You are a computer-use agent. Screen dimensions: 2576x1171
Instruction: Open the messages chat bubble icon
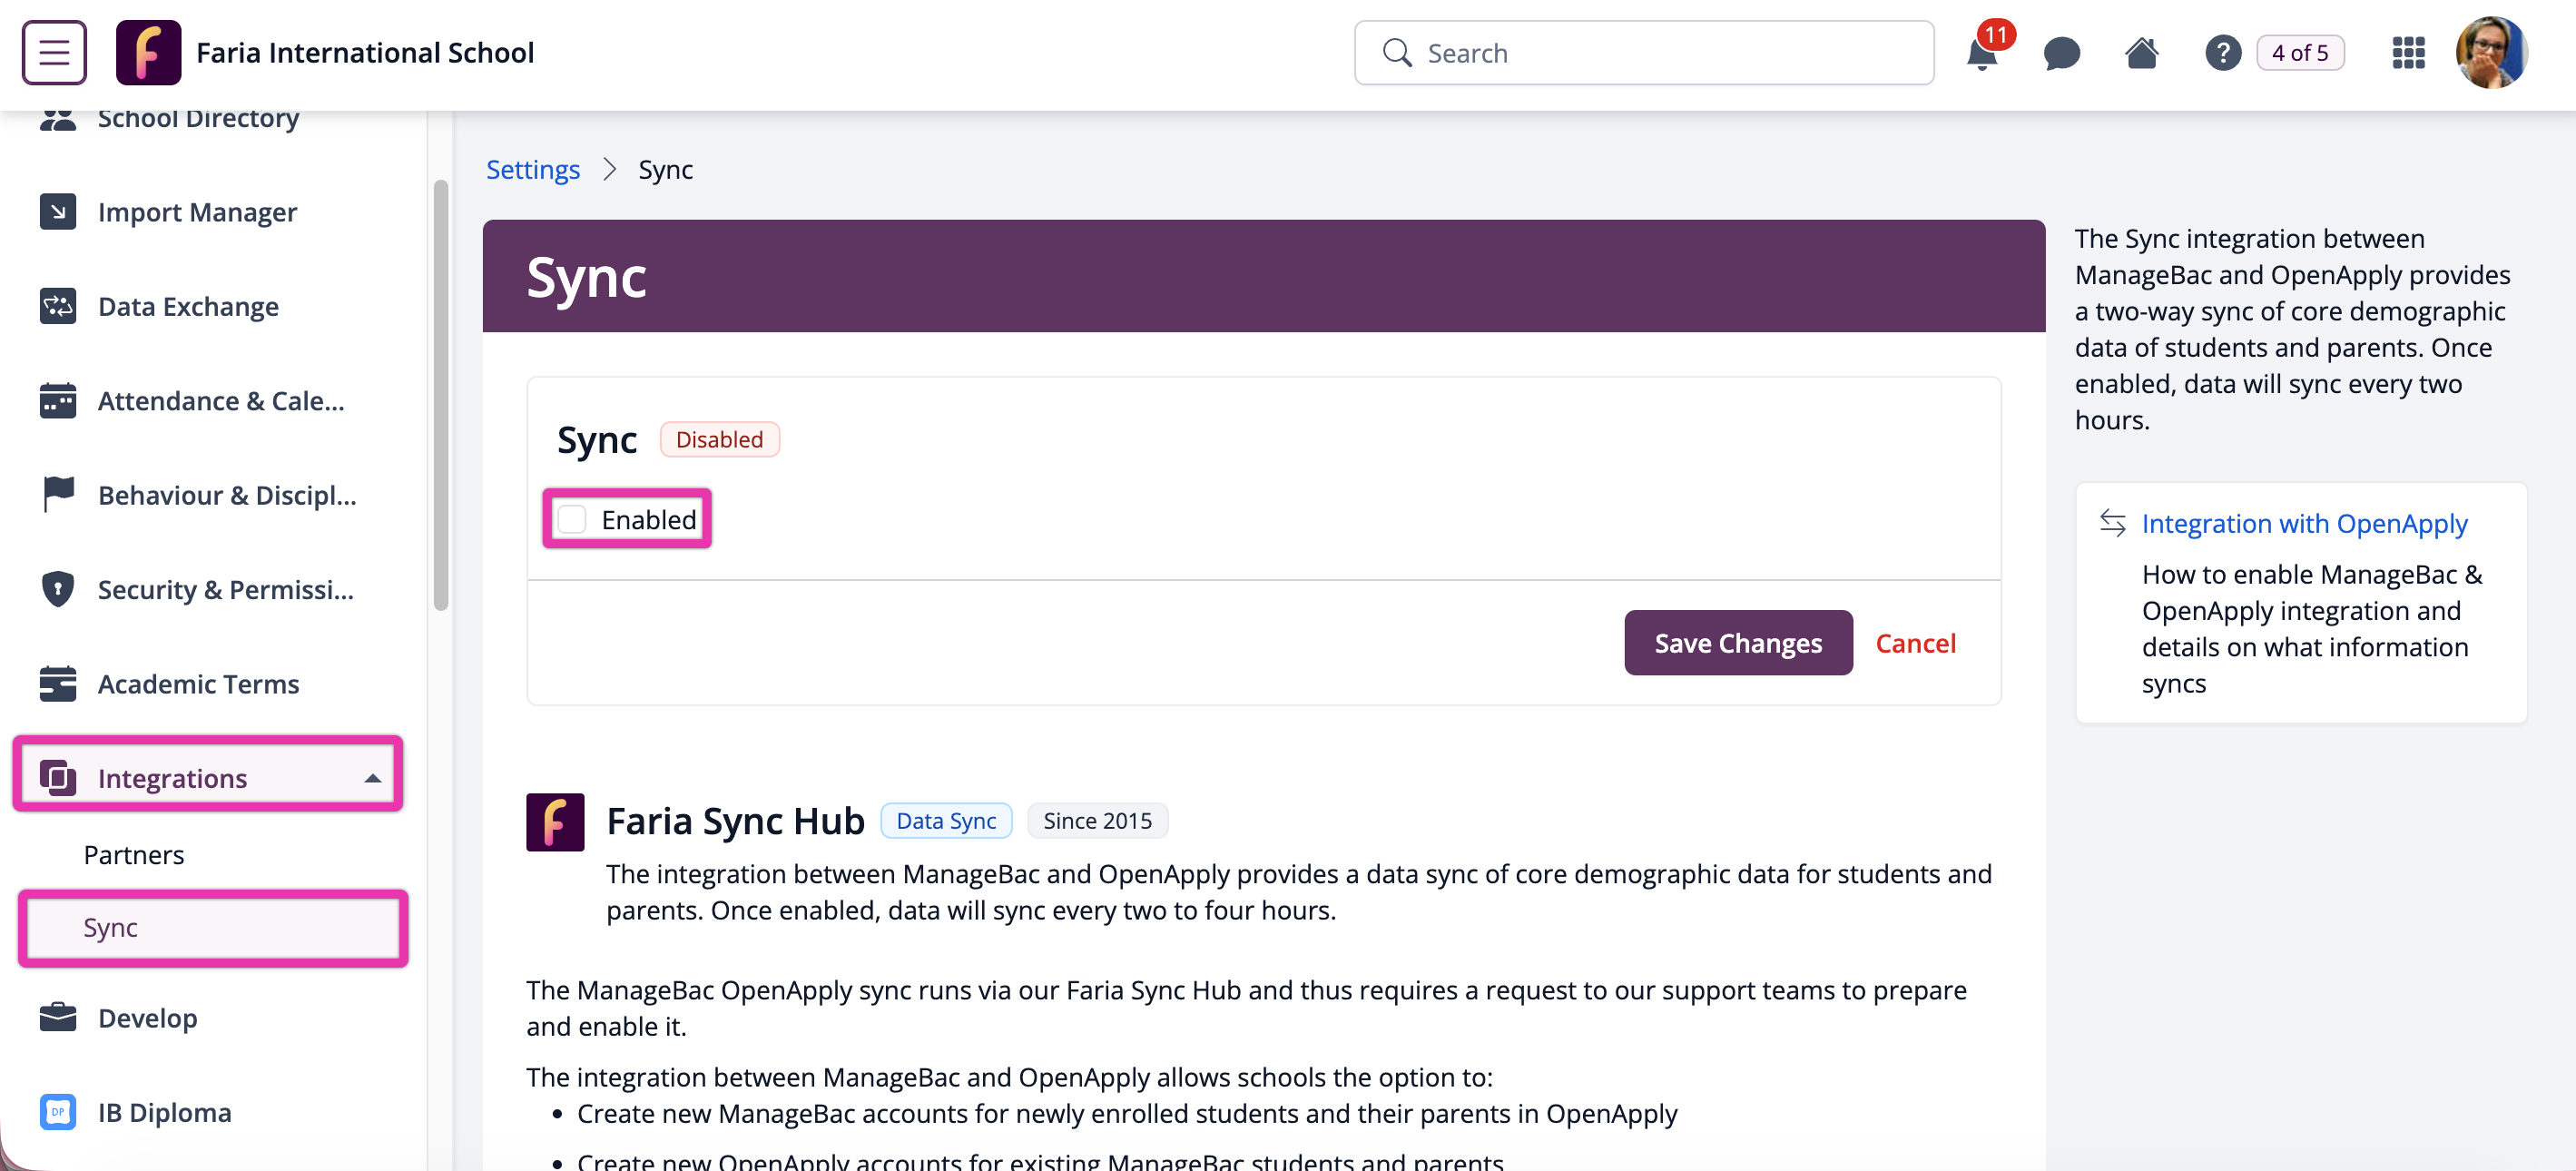click(2061, 54)
